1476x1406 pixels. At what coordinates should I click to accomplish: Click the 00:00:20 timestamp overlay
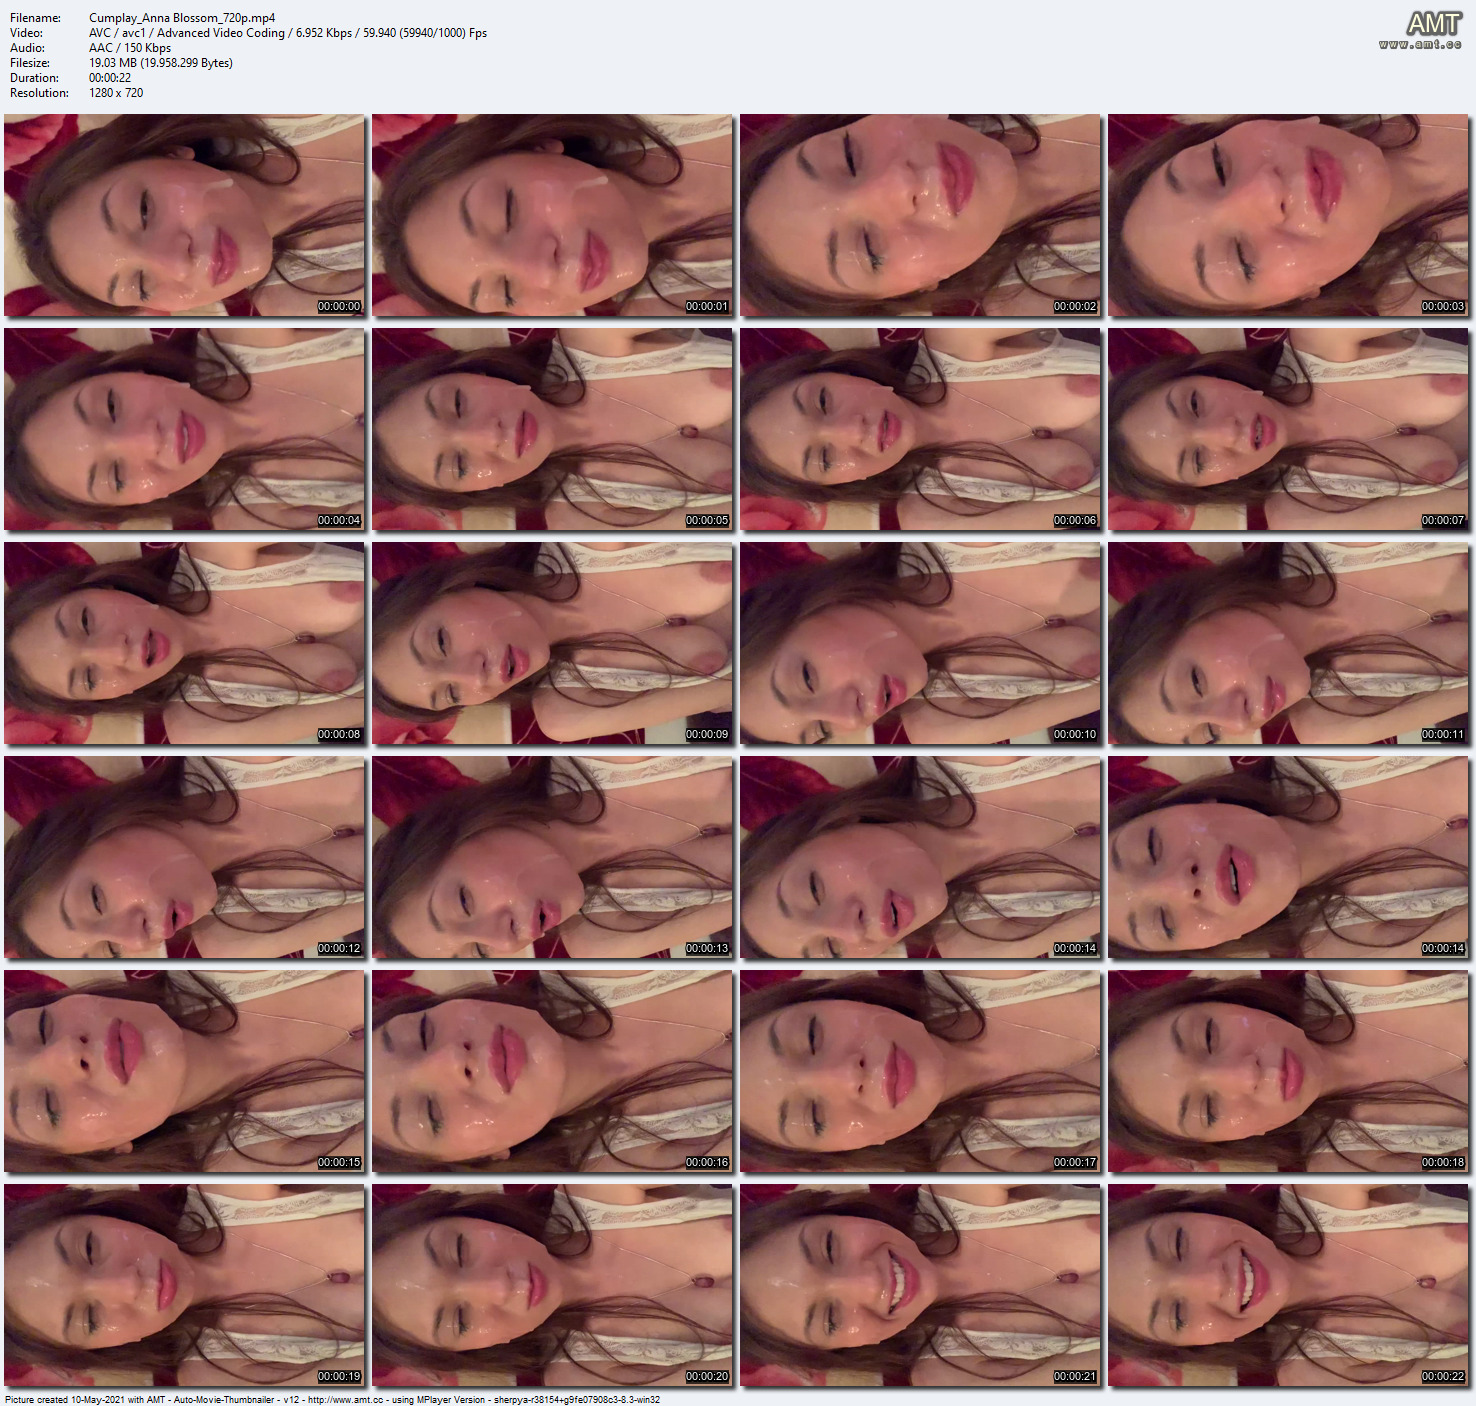click(x=707, y=1376)
